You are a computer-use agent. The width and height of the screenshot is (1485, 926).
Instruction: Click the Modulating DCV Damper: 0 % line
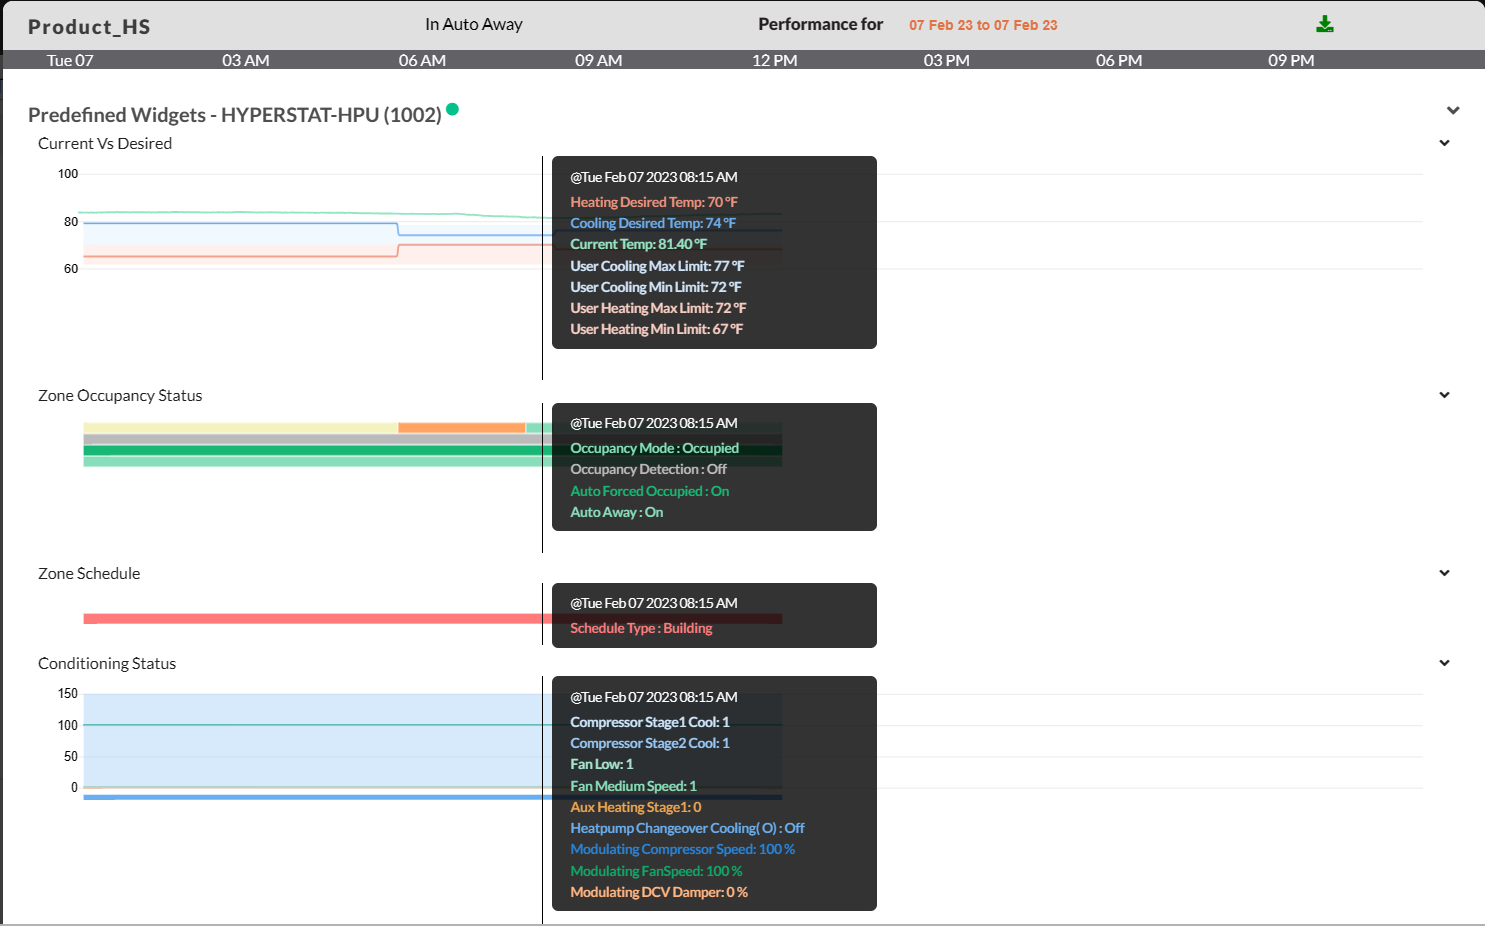click(x=659, y=892)
